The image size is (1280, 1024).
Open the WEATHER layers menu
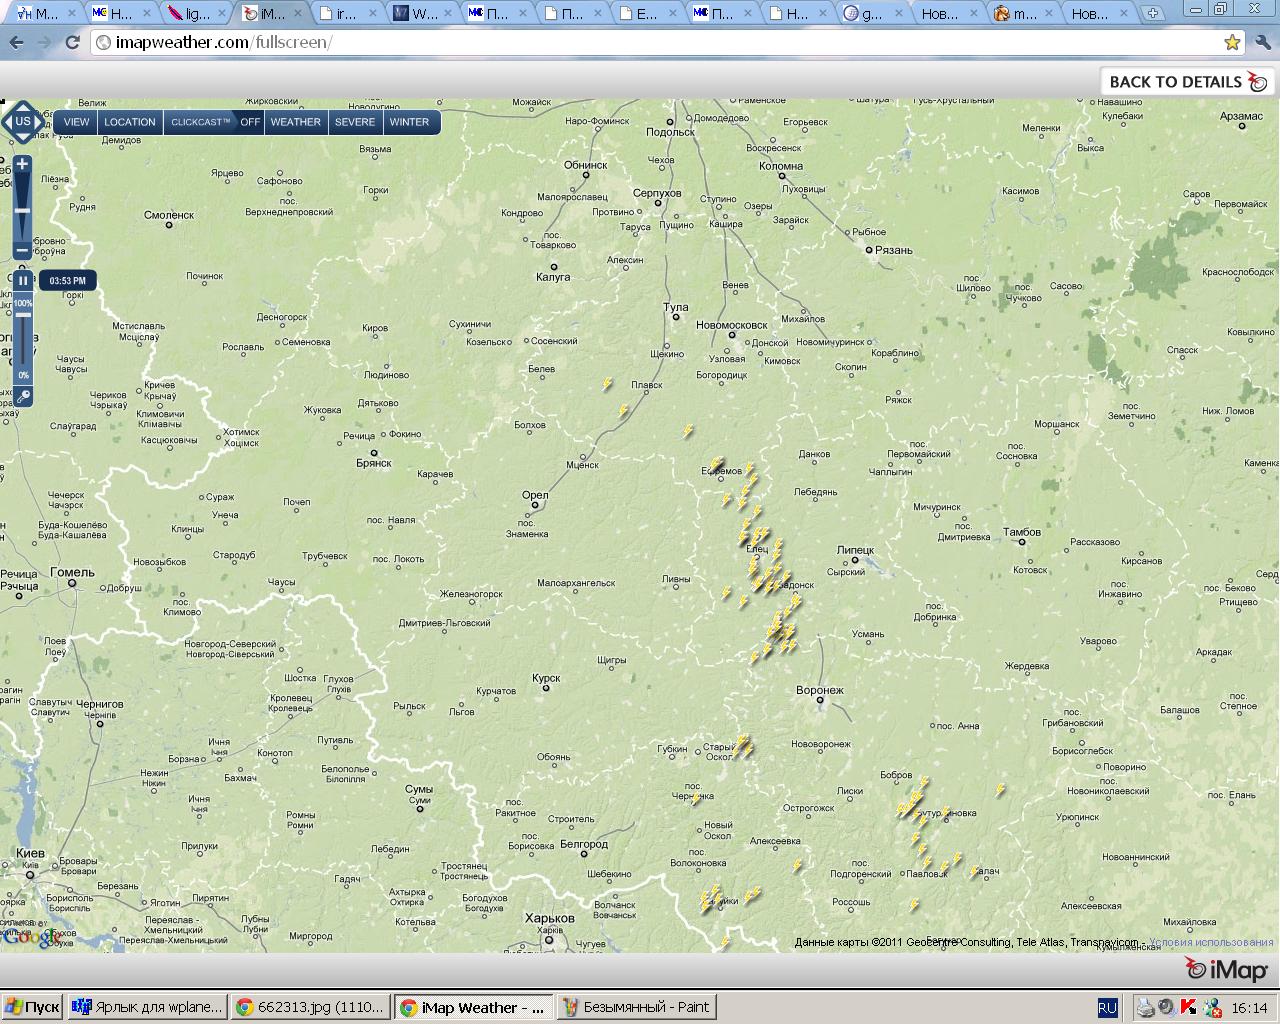tap(296, 122)
